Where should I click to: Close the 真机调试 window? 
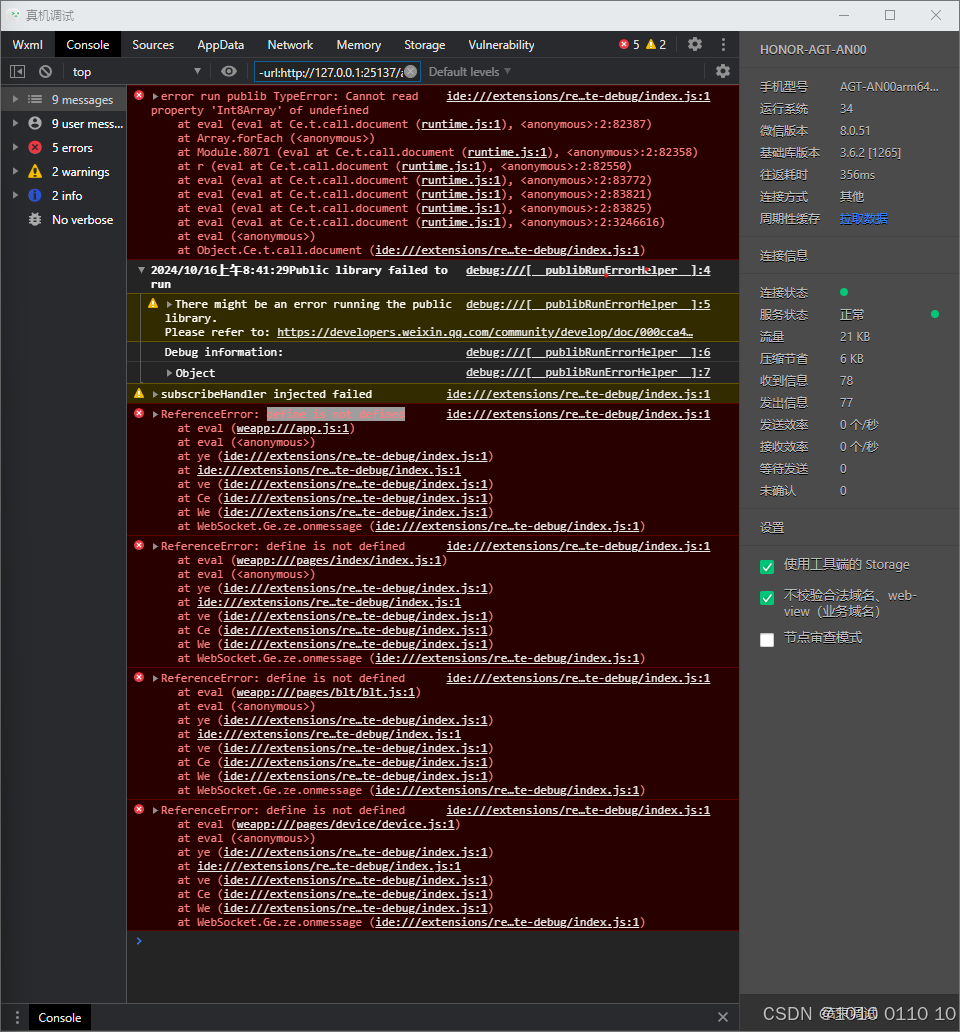coord(936,15)
